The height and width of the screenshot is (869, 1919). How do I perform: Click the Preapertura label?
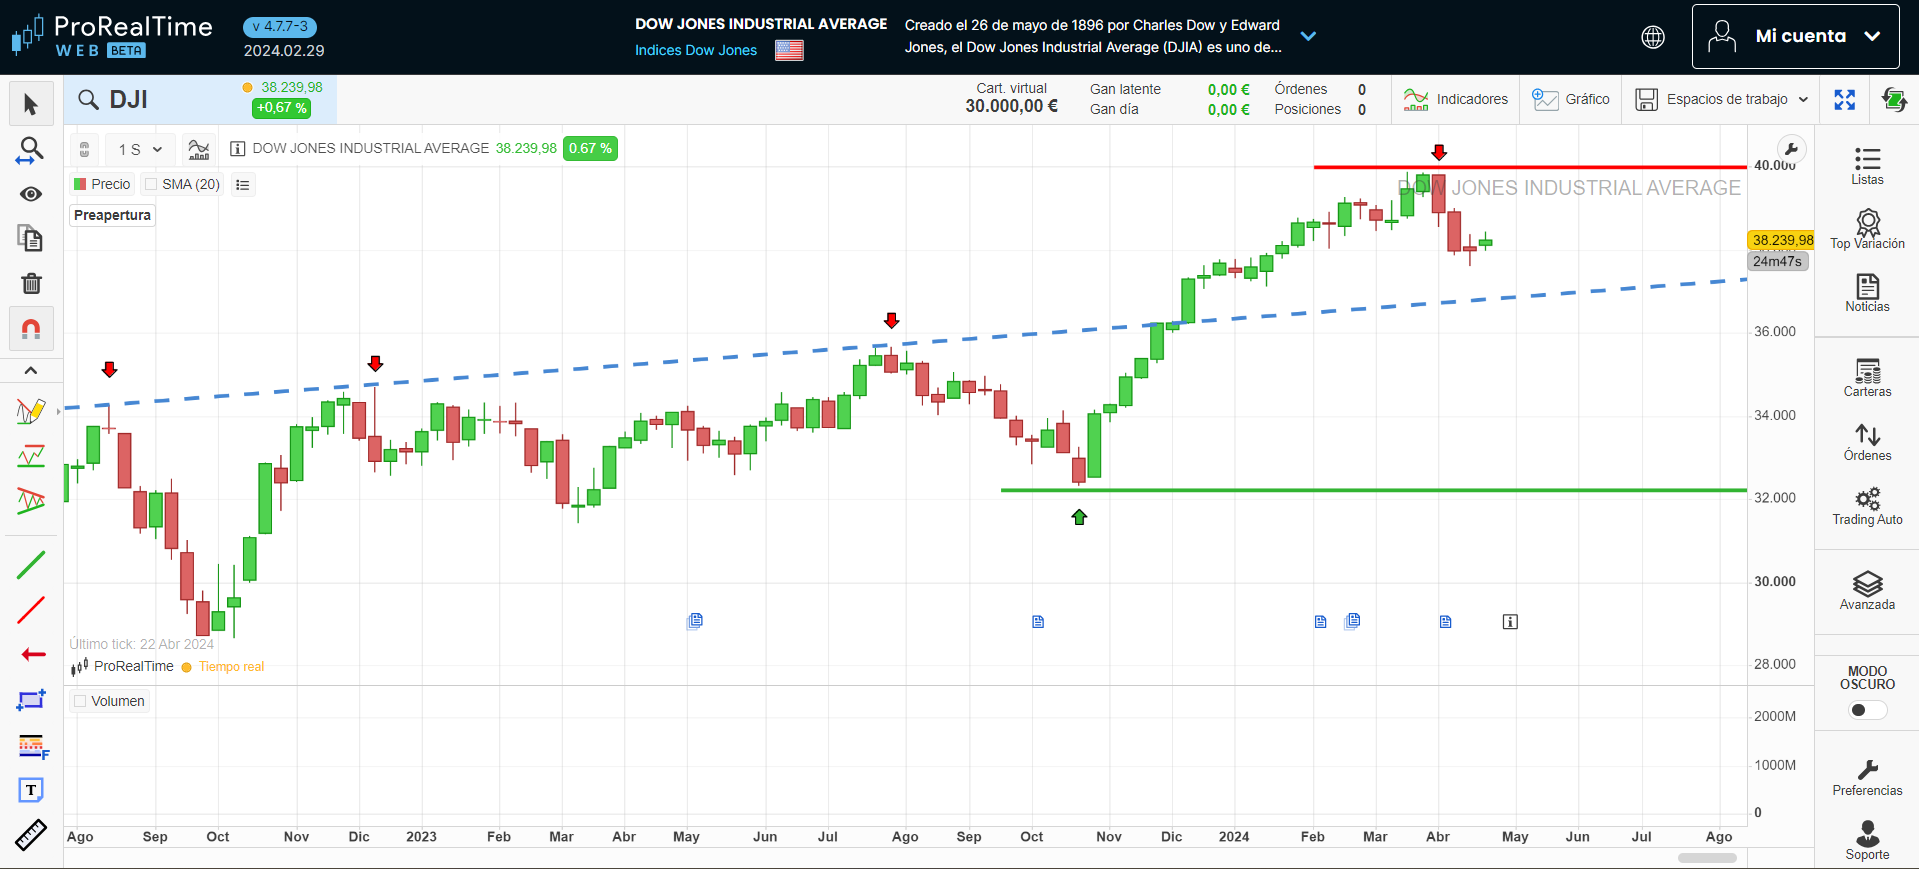click(112, 215)
